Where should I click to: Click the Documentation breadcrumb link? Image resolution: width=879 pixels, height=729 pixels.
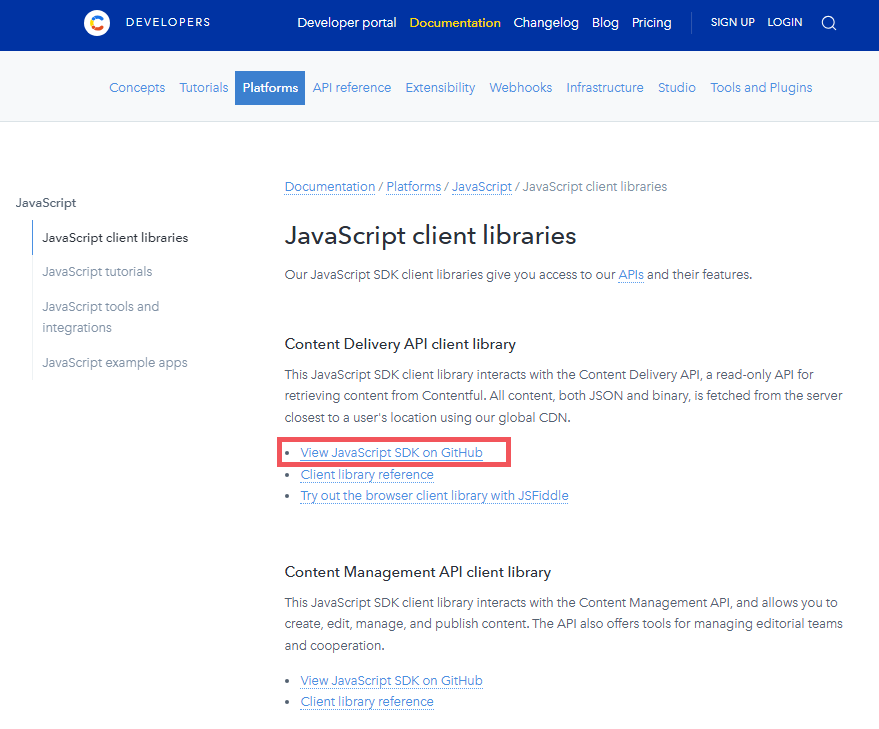[330, 187]
